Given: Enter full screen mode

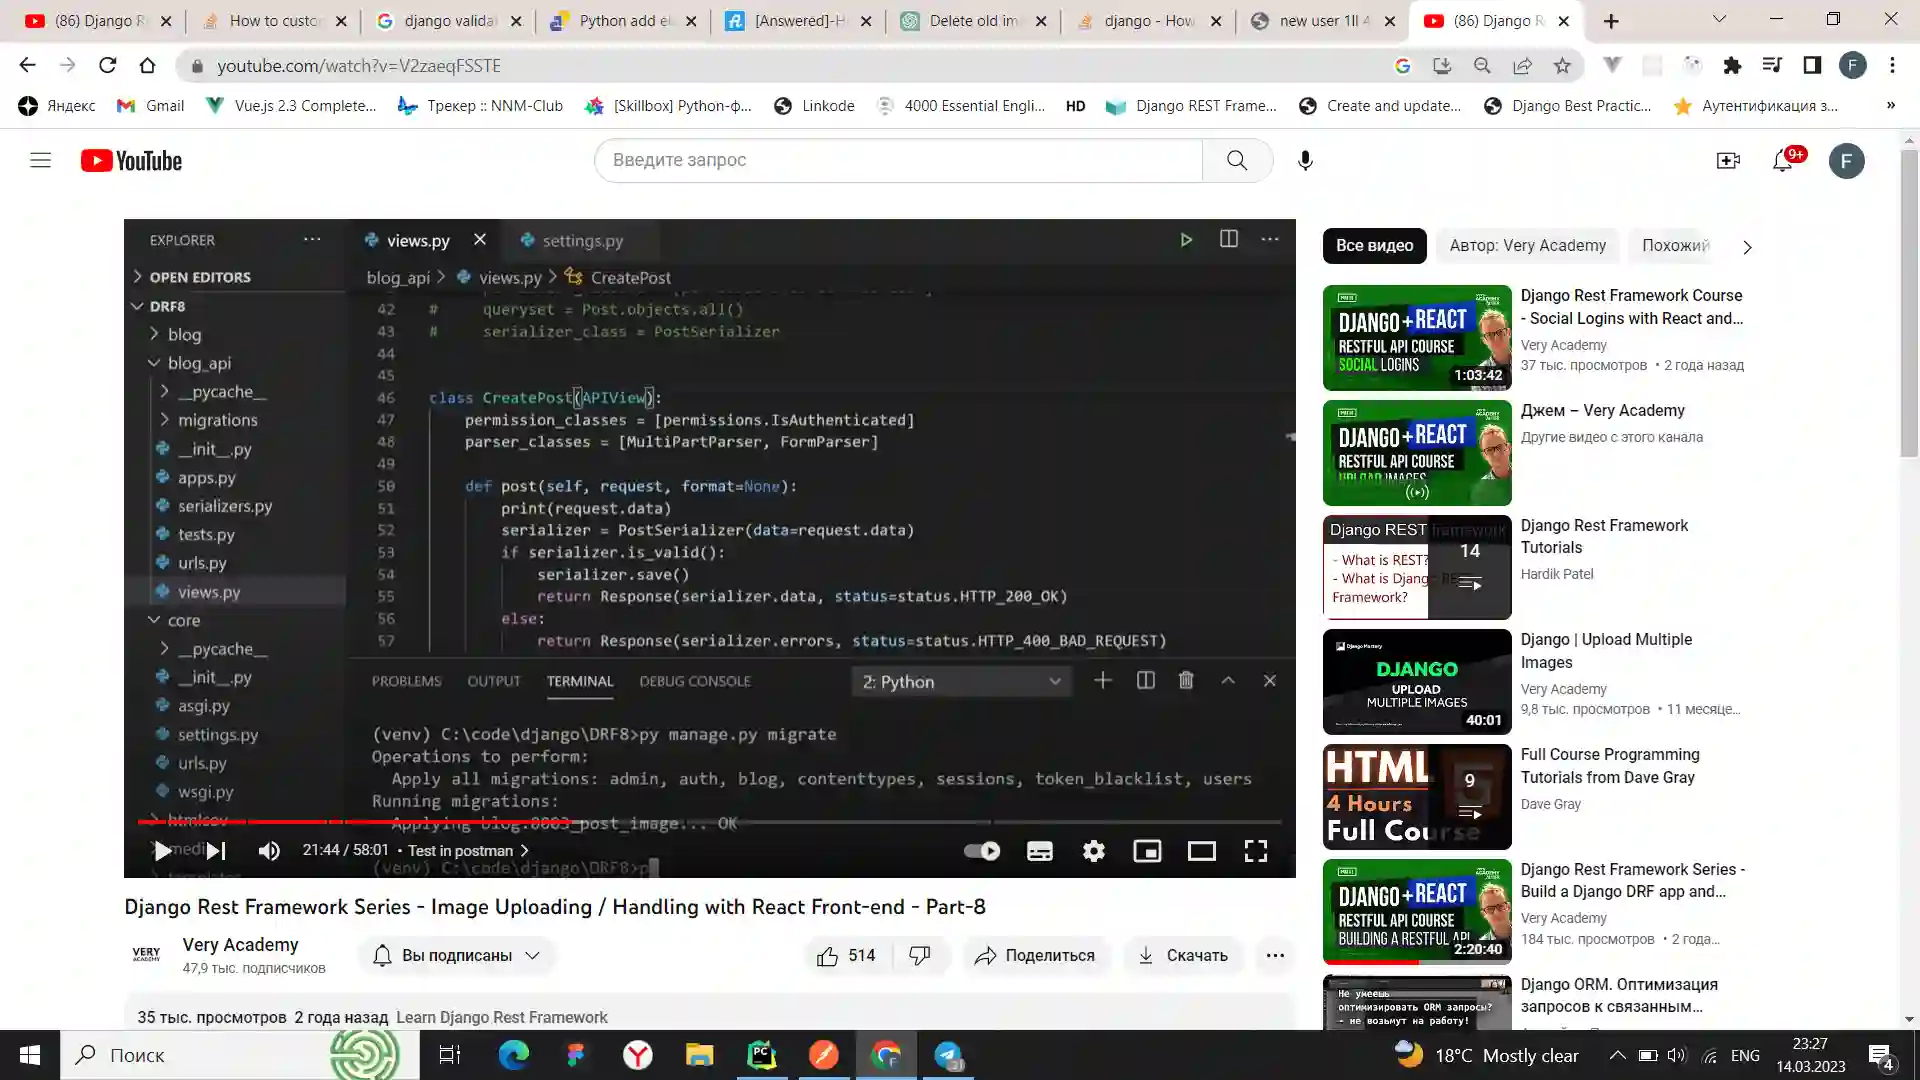Looking at the screenshot, I should click(1255, 851).
